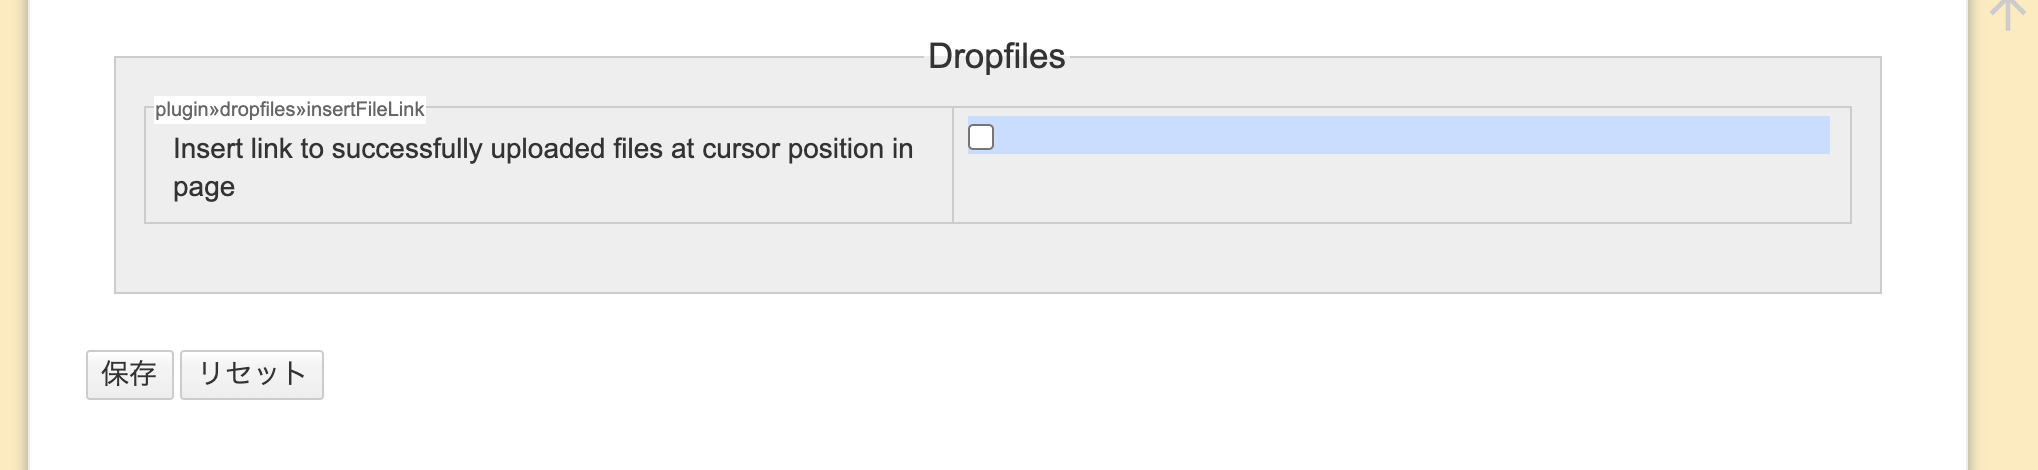This screenshot has width=2038, height=470.
Task: Tick the box for uploaded file links
Action: coord(981,137)
